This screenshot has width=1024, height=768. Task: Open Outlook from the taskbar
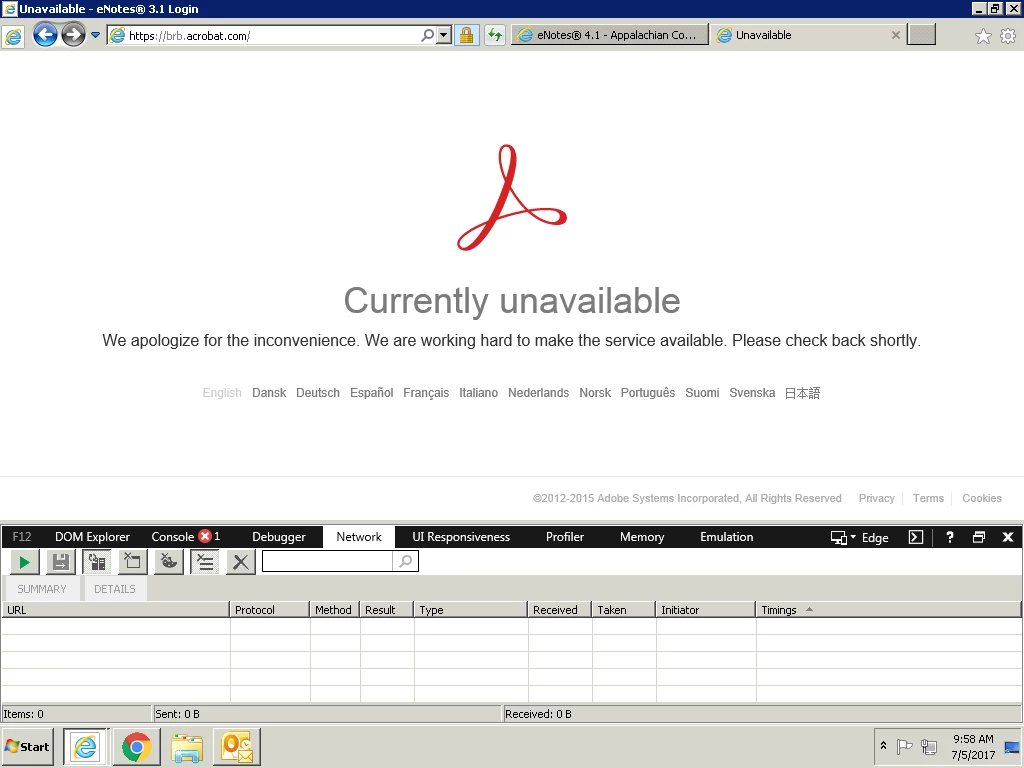coord(236,747)
